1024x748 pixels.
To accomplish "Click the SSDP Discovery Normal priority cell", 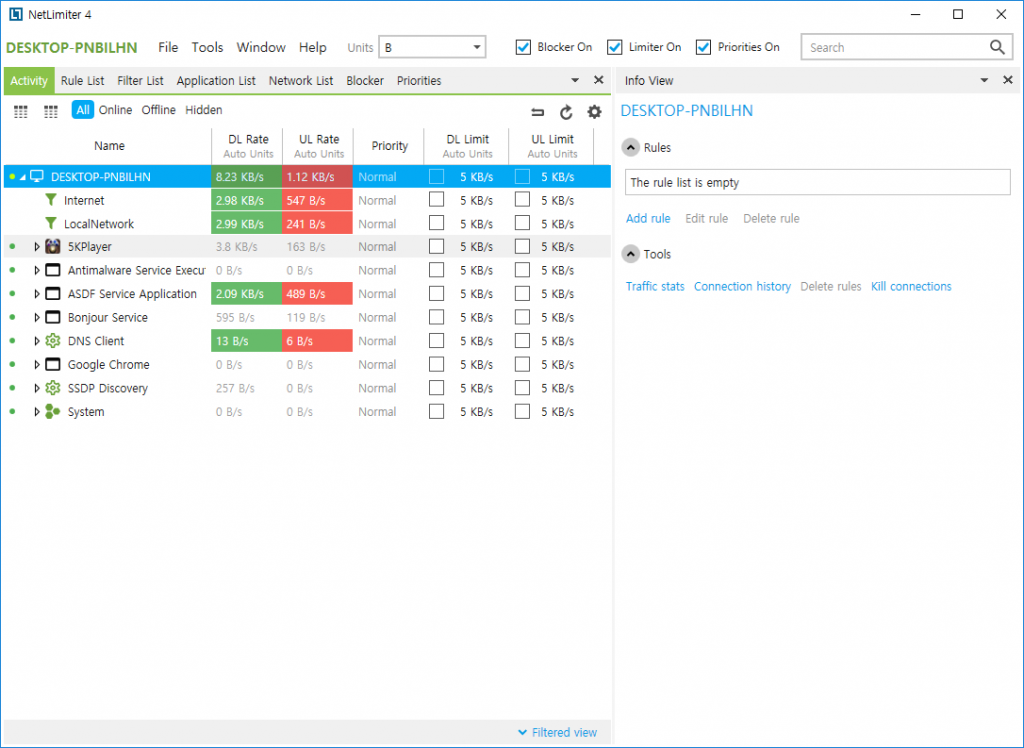I will click(x=377, y=388).
